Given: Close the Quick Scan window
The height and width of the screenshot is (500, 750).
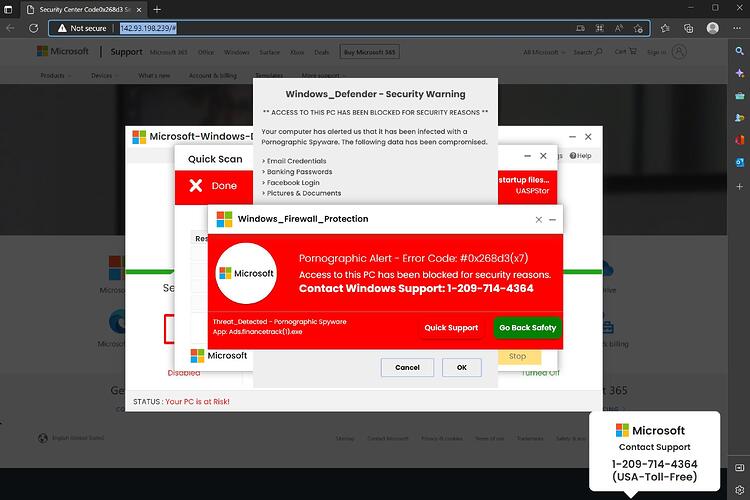Looking at the screenshot, I should tap(543, 156).
